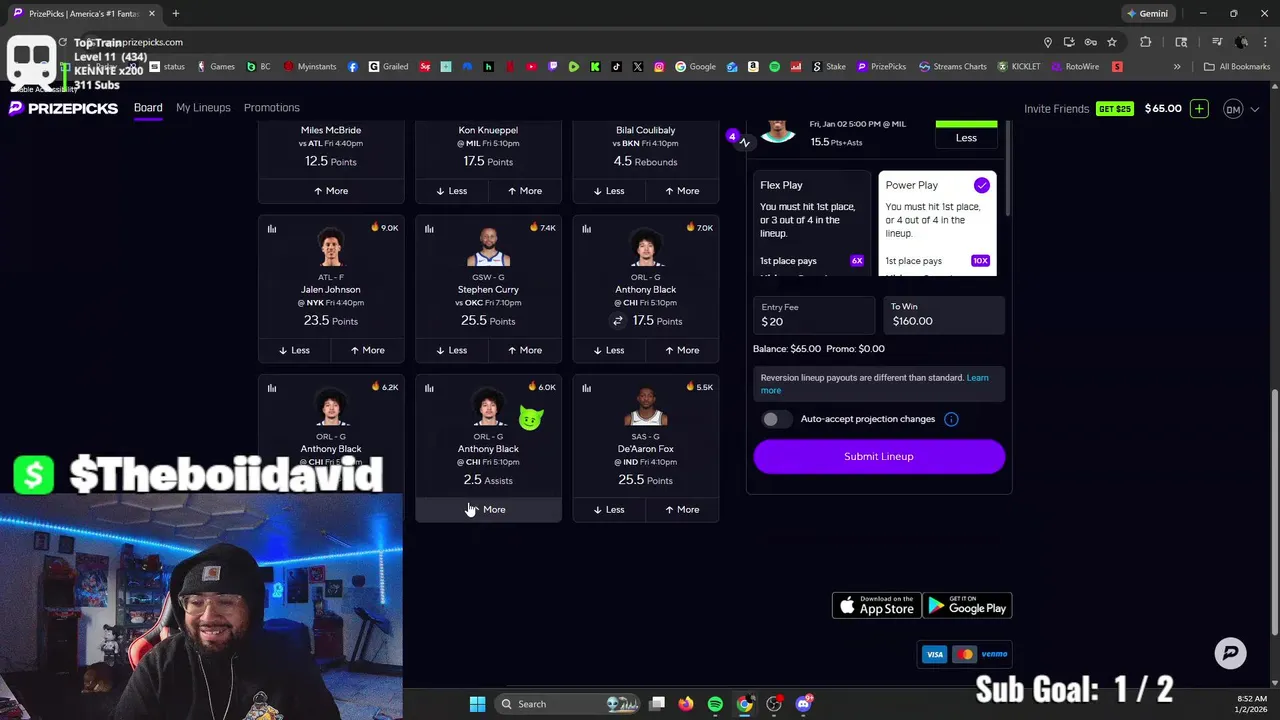Open the Gemini button in Chrome
The height and width of the screenshot is (720, 1280).
pos(1146,14)
